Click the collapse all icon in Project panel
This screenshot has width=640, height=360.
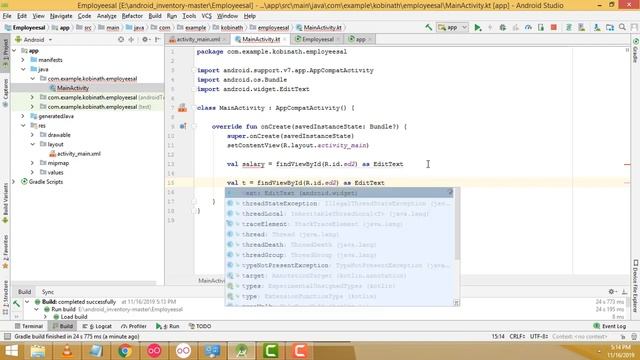131,40
